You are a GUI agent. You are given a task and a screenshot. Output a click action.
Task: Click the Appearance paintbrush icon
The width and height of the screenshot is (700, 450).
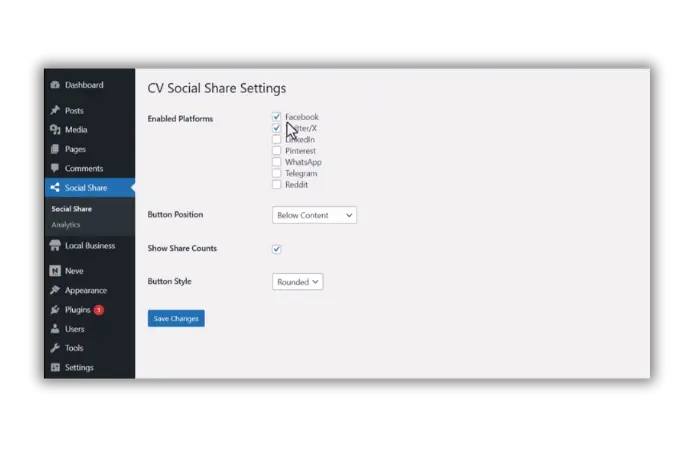click(54, 290)
